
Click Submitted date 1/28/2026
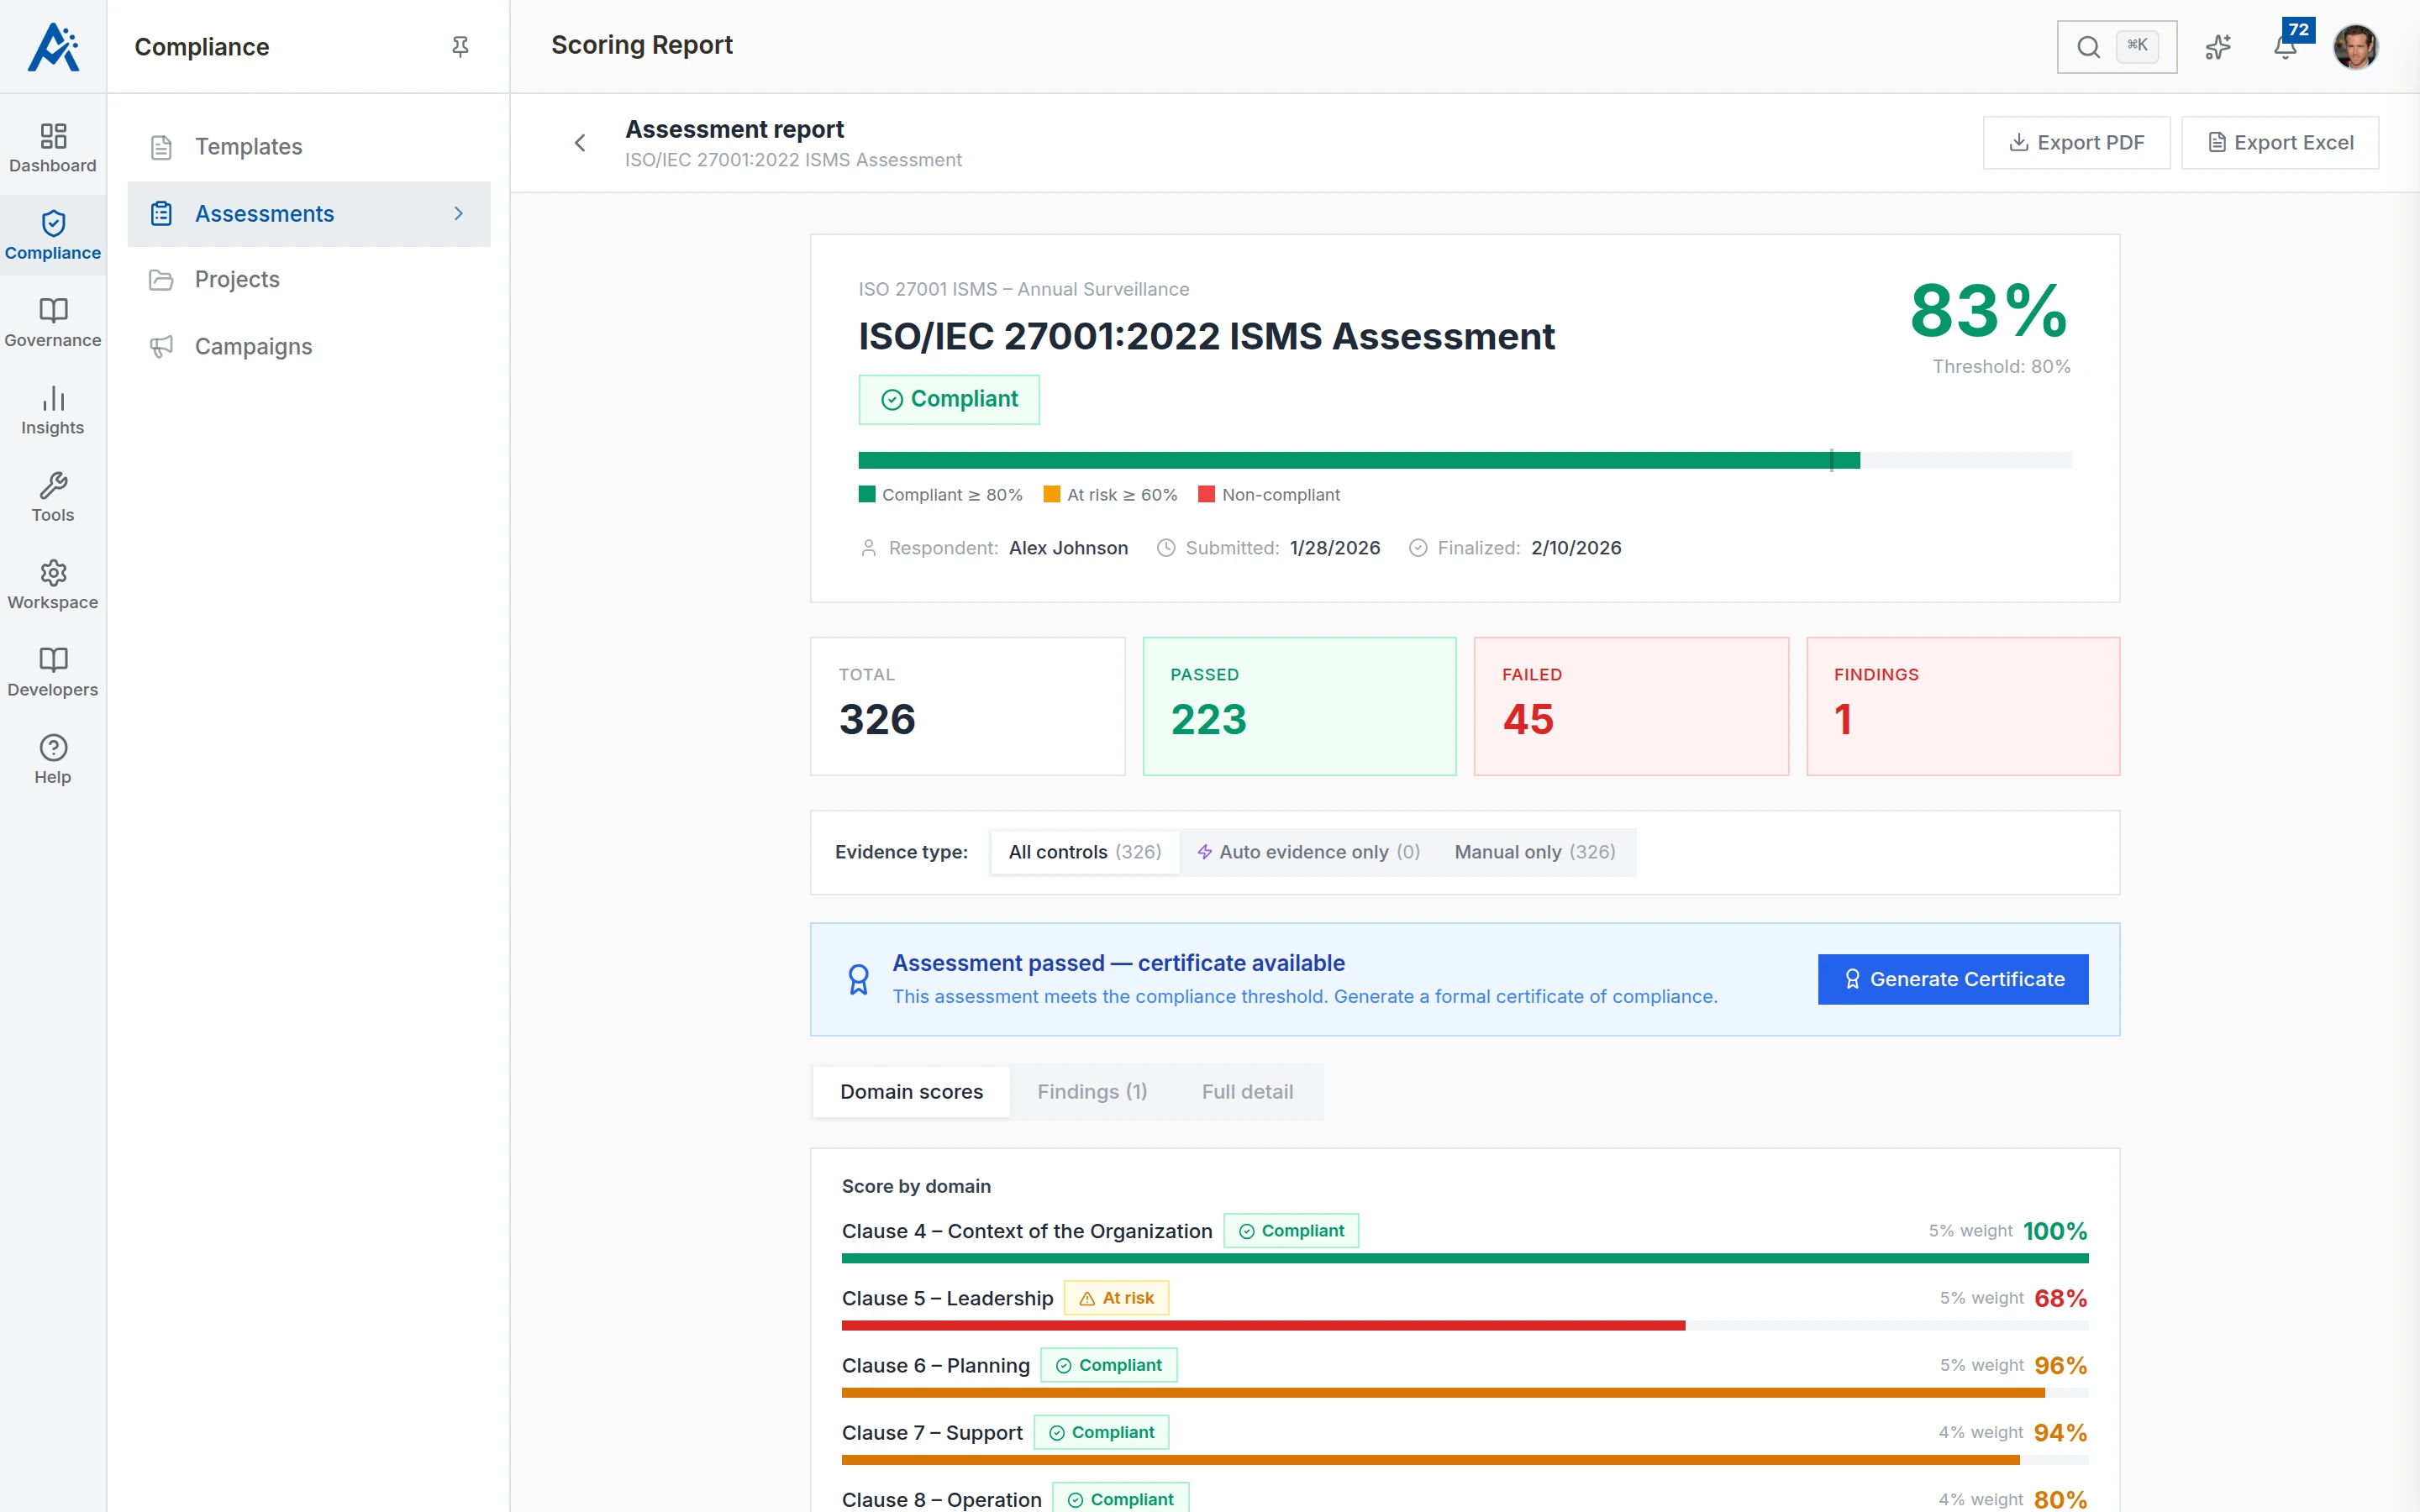[1334, 548]
